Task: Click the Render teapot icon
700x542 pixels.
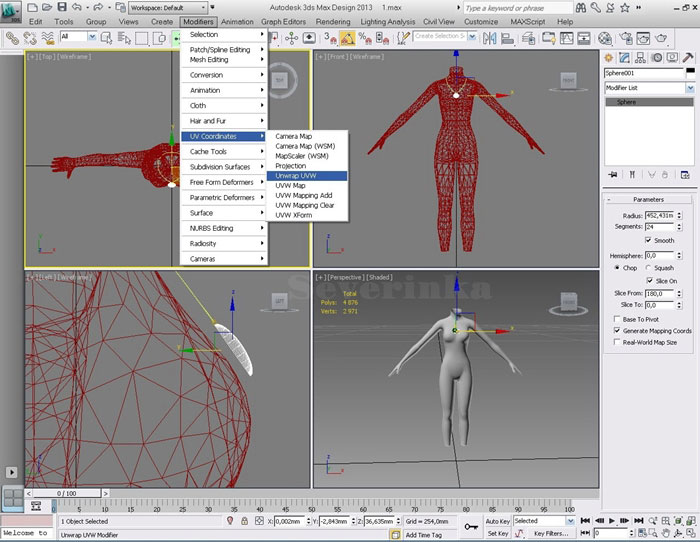Action: [x=662, y=38]
